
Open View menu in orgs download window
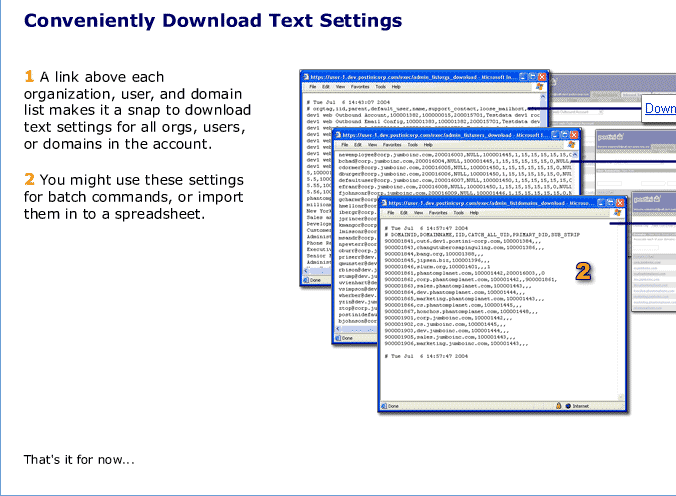pos(340,87)
